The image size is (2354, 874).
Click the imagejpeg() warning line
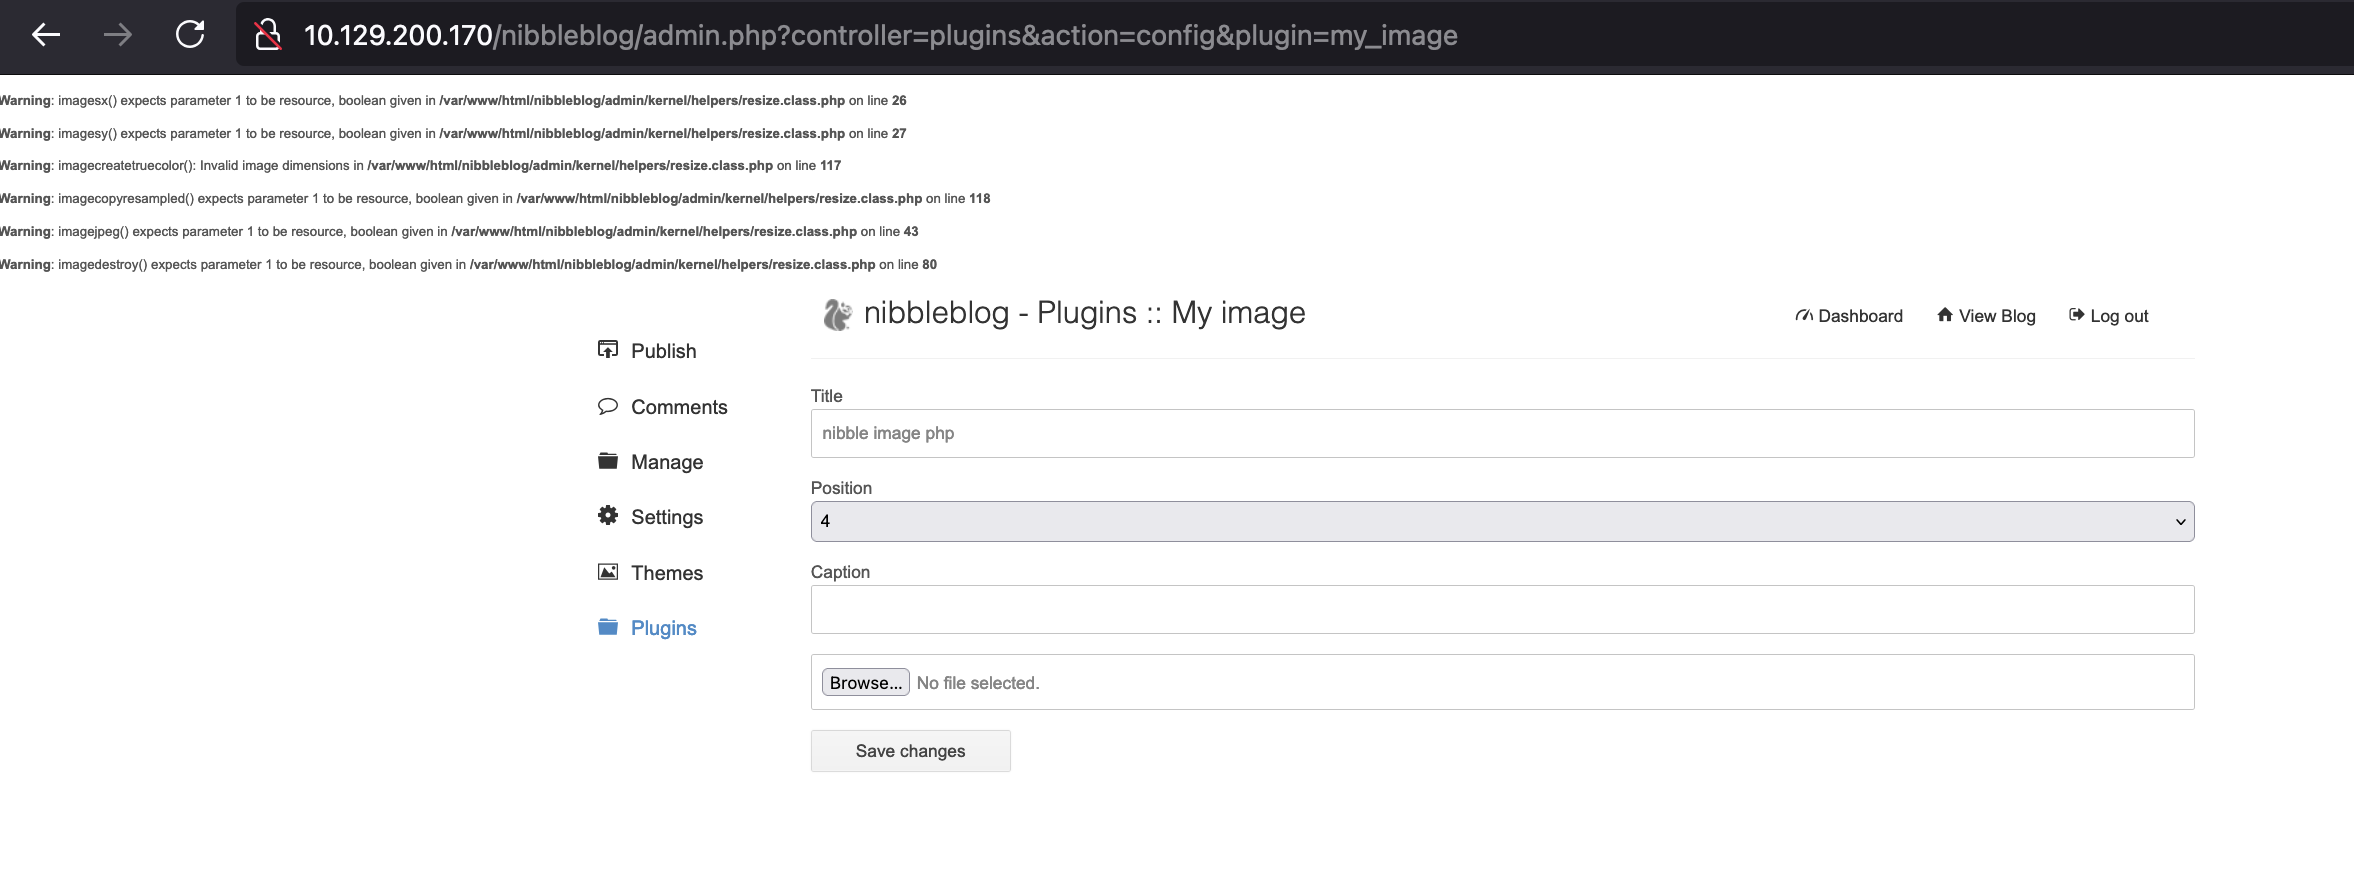459,232
